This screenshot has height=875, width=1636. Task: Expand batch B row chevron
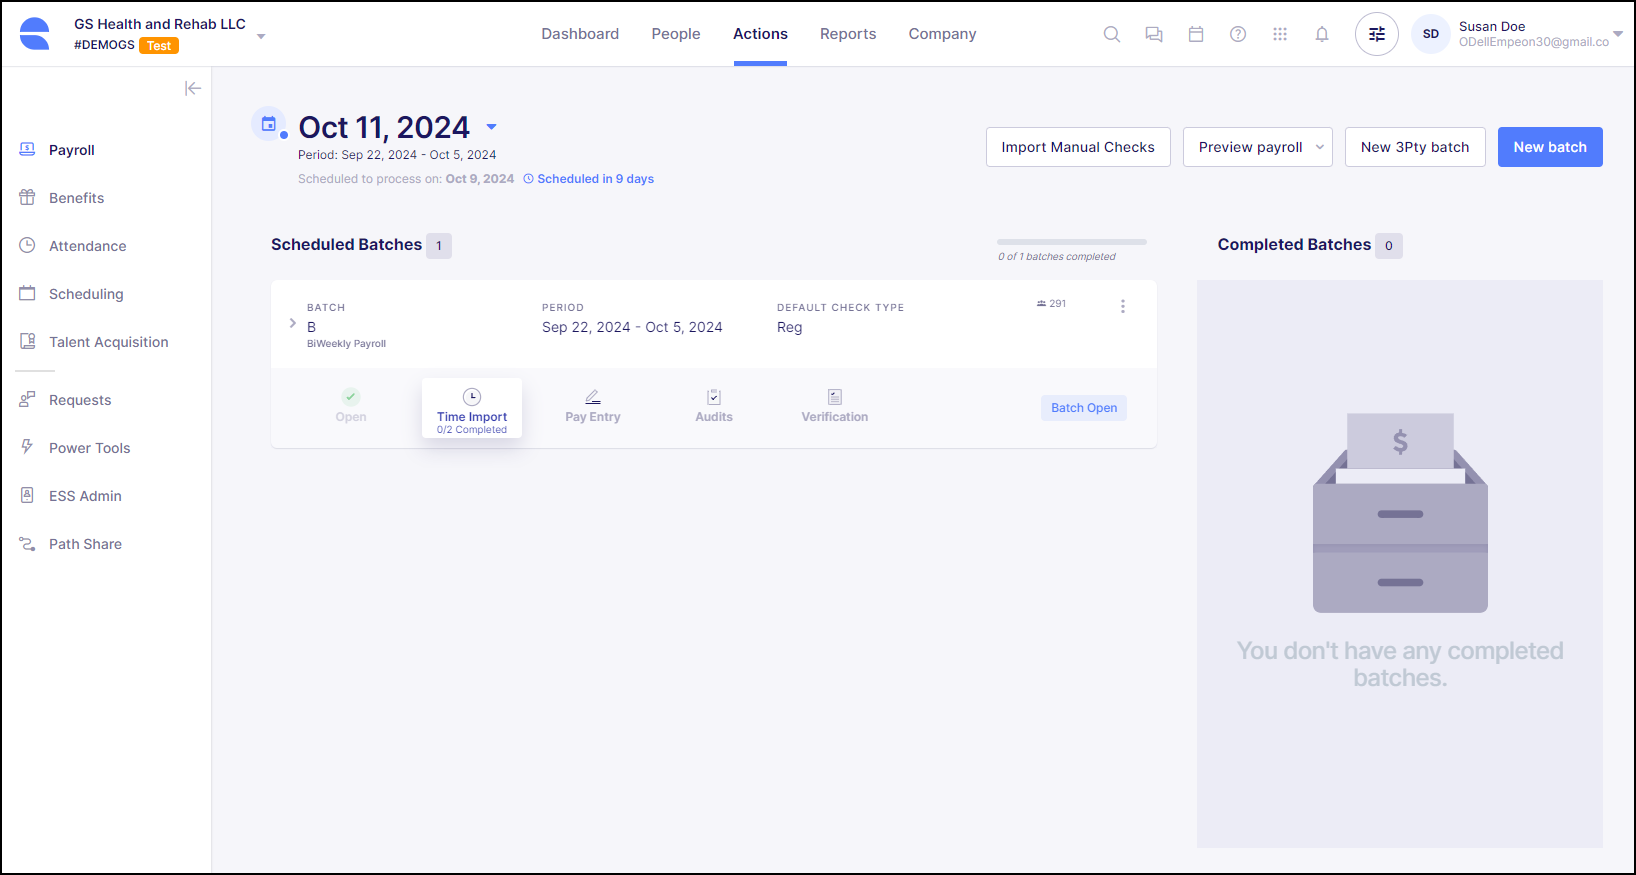(x=292, y=323)
